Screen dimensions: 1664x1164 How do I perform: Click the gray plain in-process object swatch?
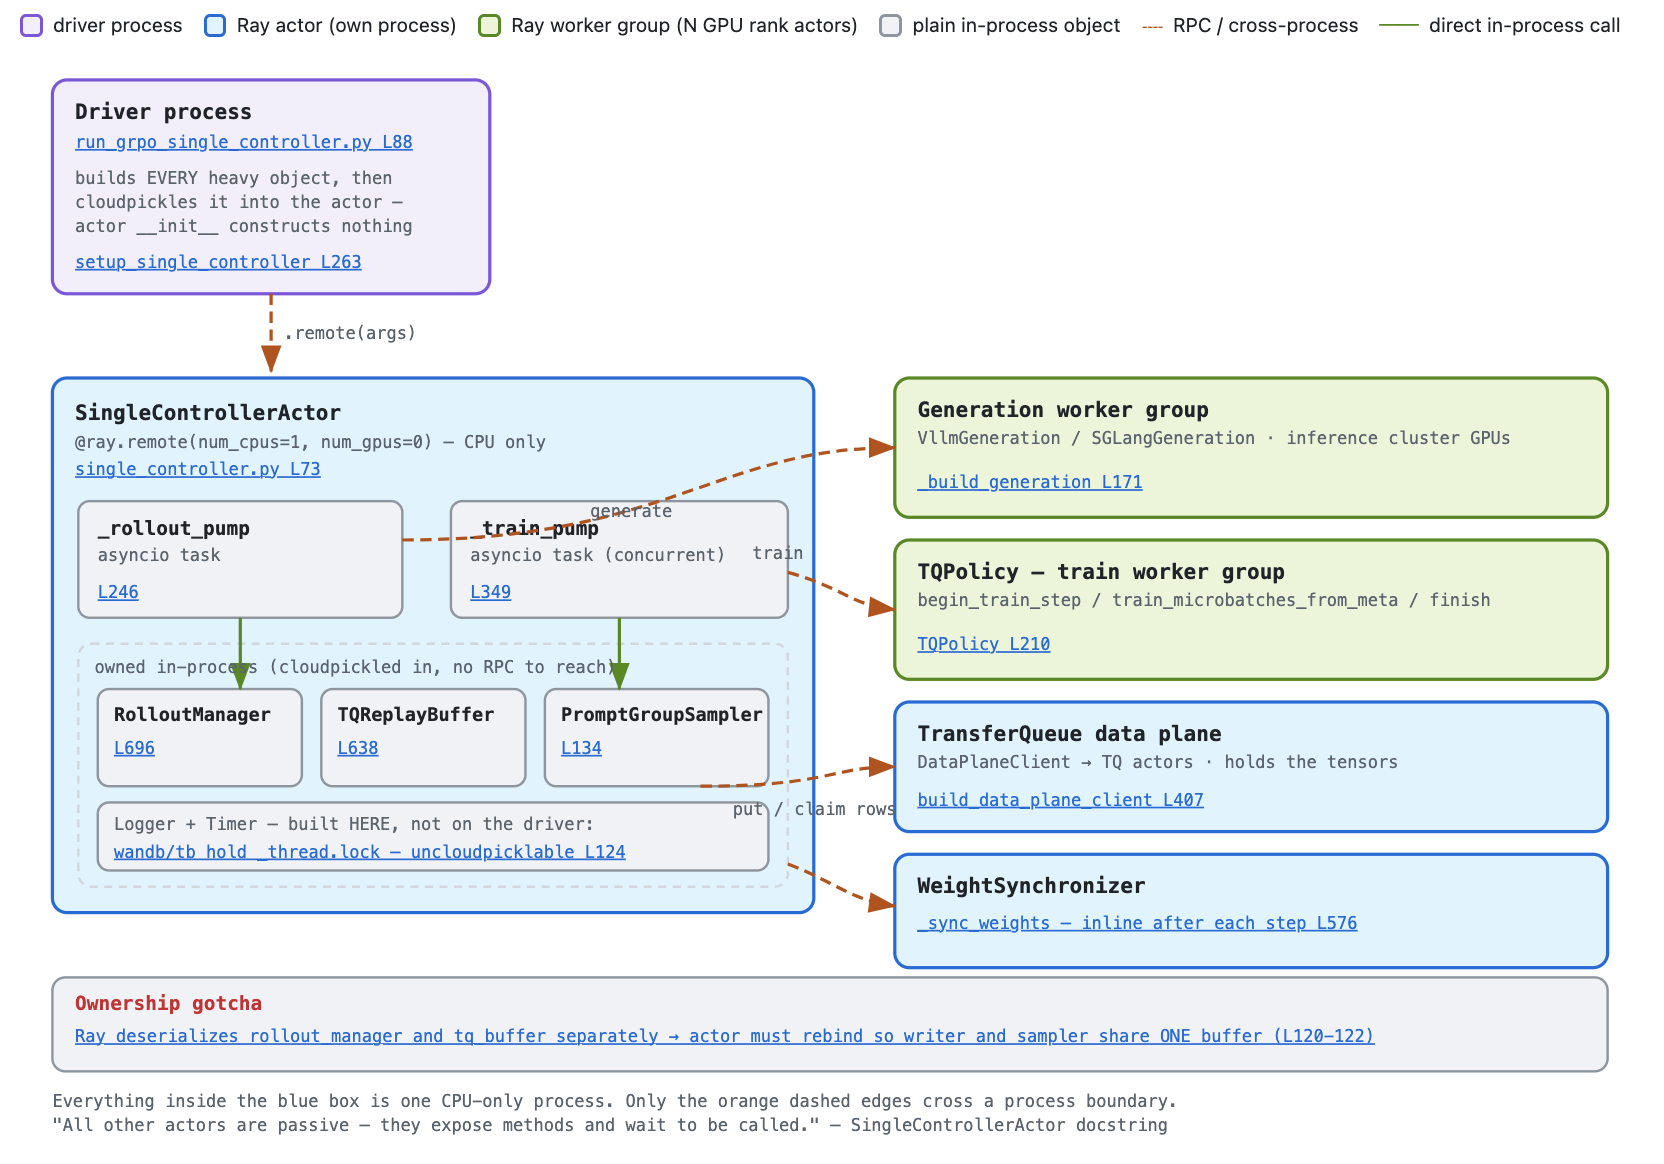click(x=891, y=26)
